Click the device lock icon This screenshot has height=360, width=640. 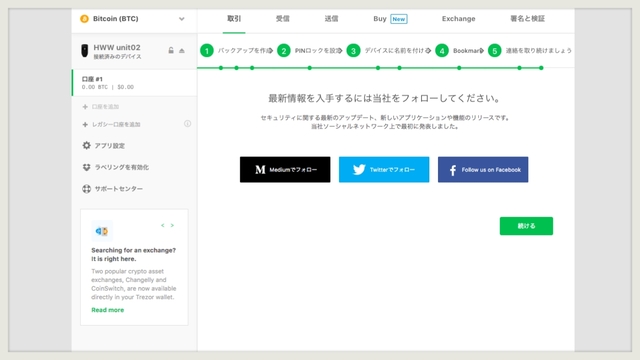[x=171, y=51]
